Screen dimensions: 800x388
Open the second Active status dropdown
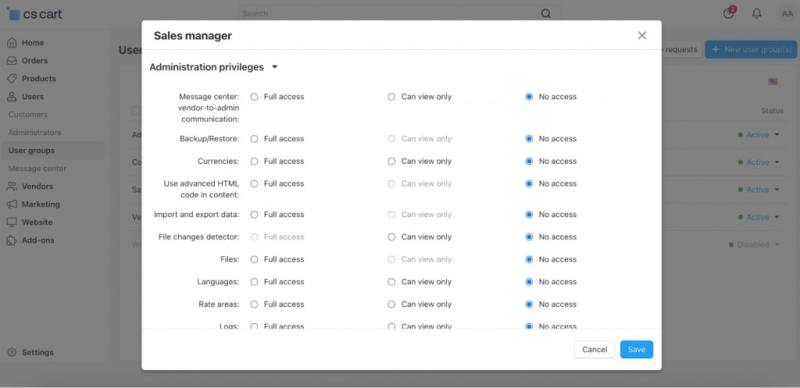(759, 162)
